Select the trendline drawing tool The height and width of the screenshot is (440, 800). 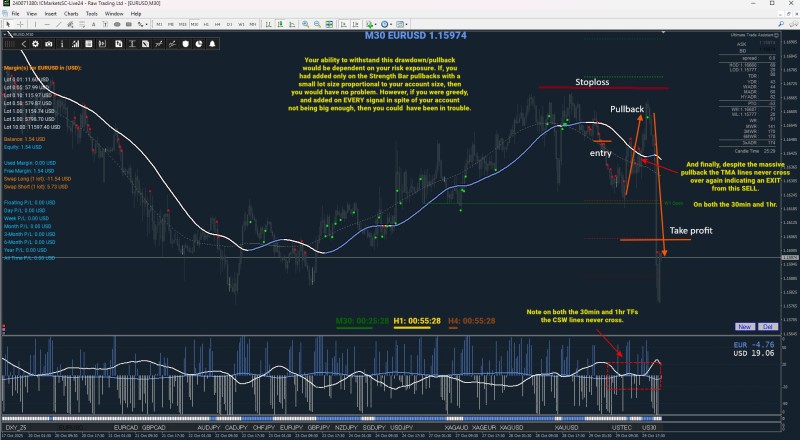pyautogui.click(x=59, y=24)
